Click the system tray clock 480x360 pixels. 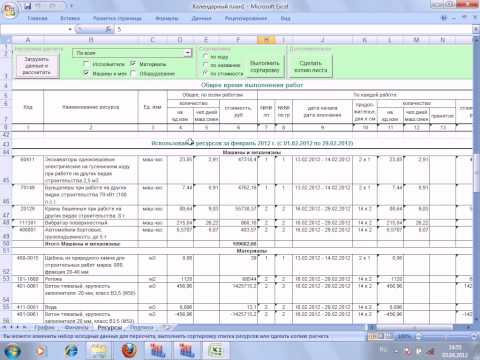click(455, 351)
